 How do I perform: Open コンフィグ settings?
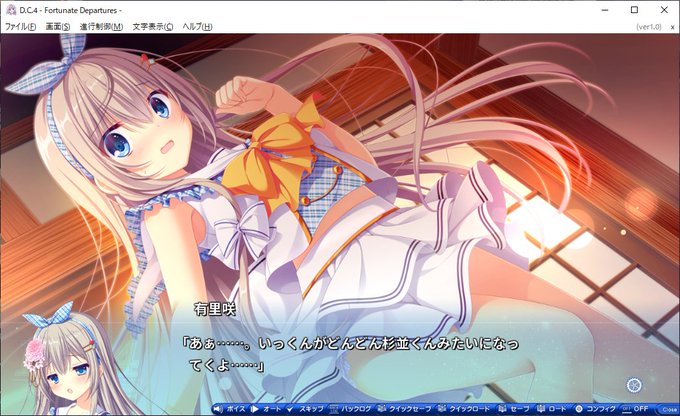(x=596, y=409)
